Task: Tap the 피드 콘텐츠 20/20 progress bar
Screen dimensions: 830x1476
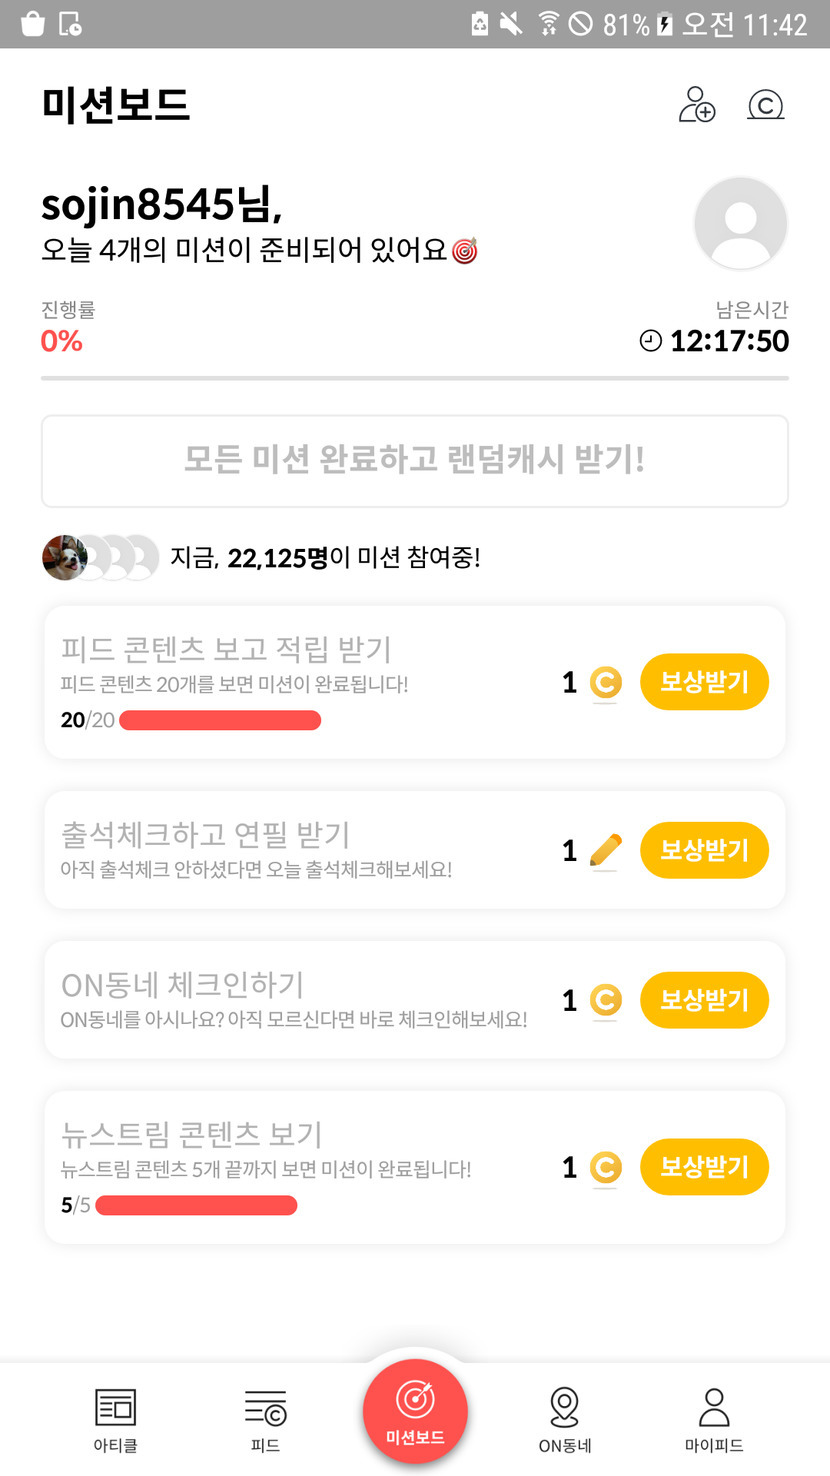Action: click(x=220, y=720)
